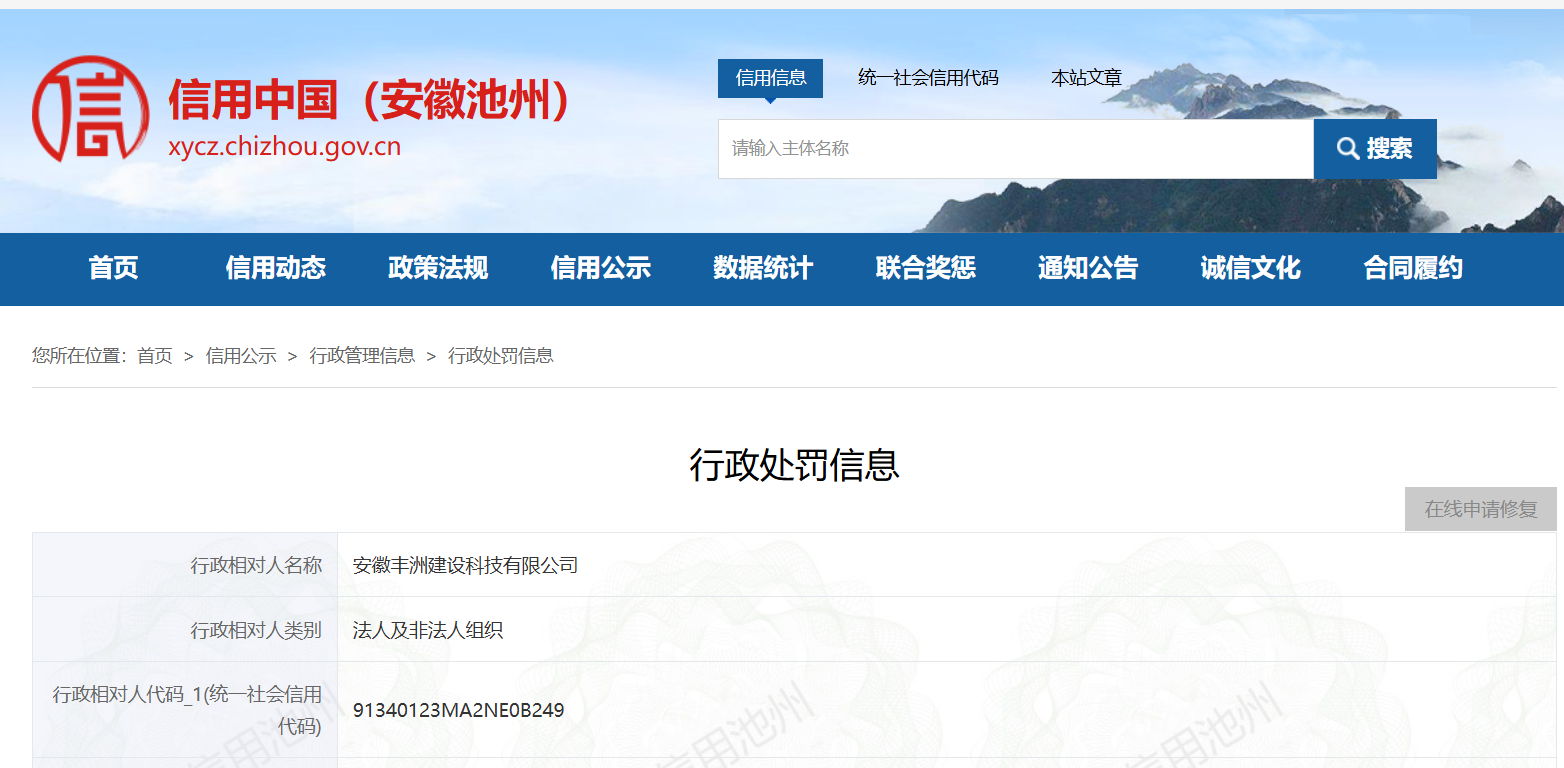Select the 信用信息 search tab
1564x768 pixels.
coord(770,78)
